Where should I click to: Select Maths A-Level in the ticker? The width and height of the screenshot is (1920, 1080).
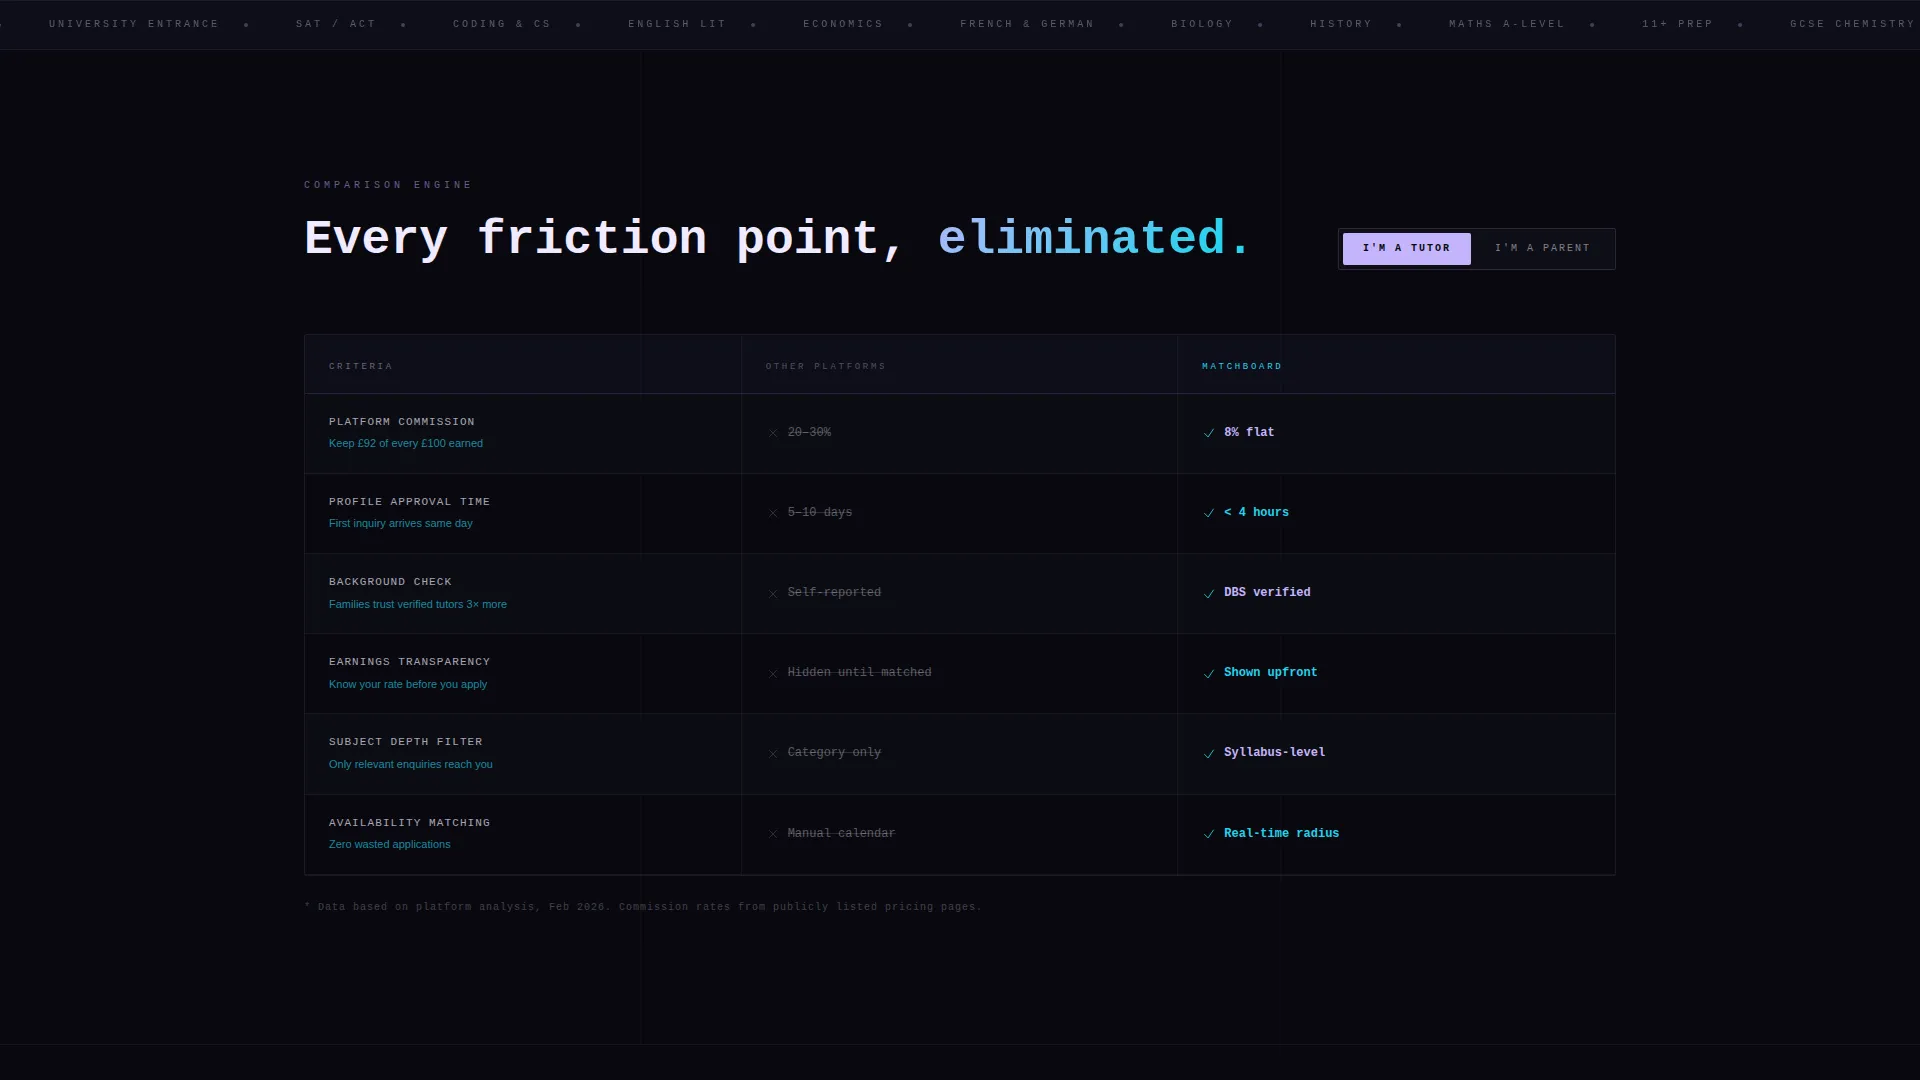1507,24
